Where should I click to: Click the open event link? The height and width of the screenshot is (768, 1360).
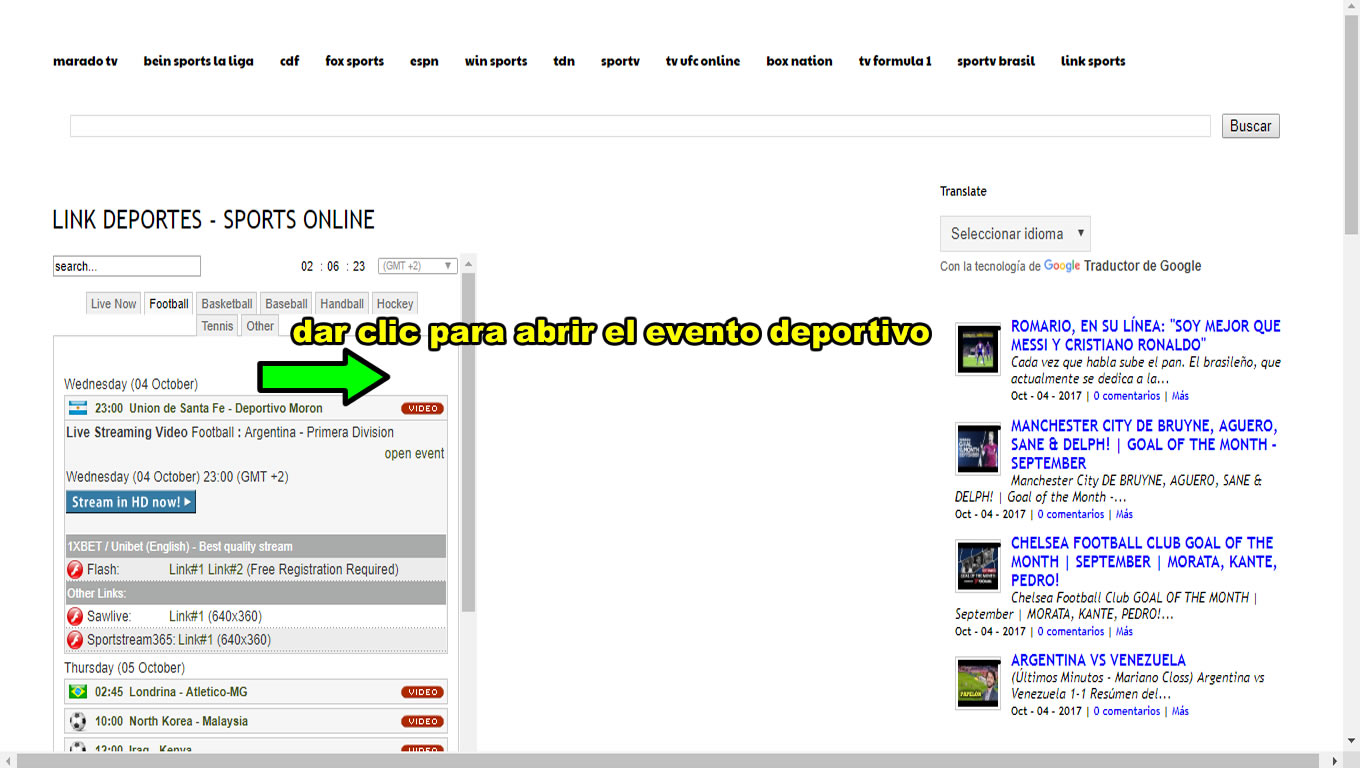tap(415, 454)
